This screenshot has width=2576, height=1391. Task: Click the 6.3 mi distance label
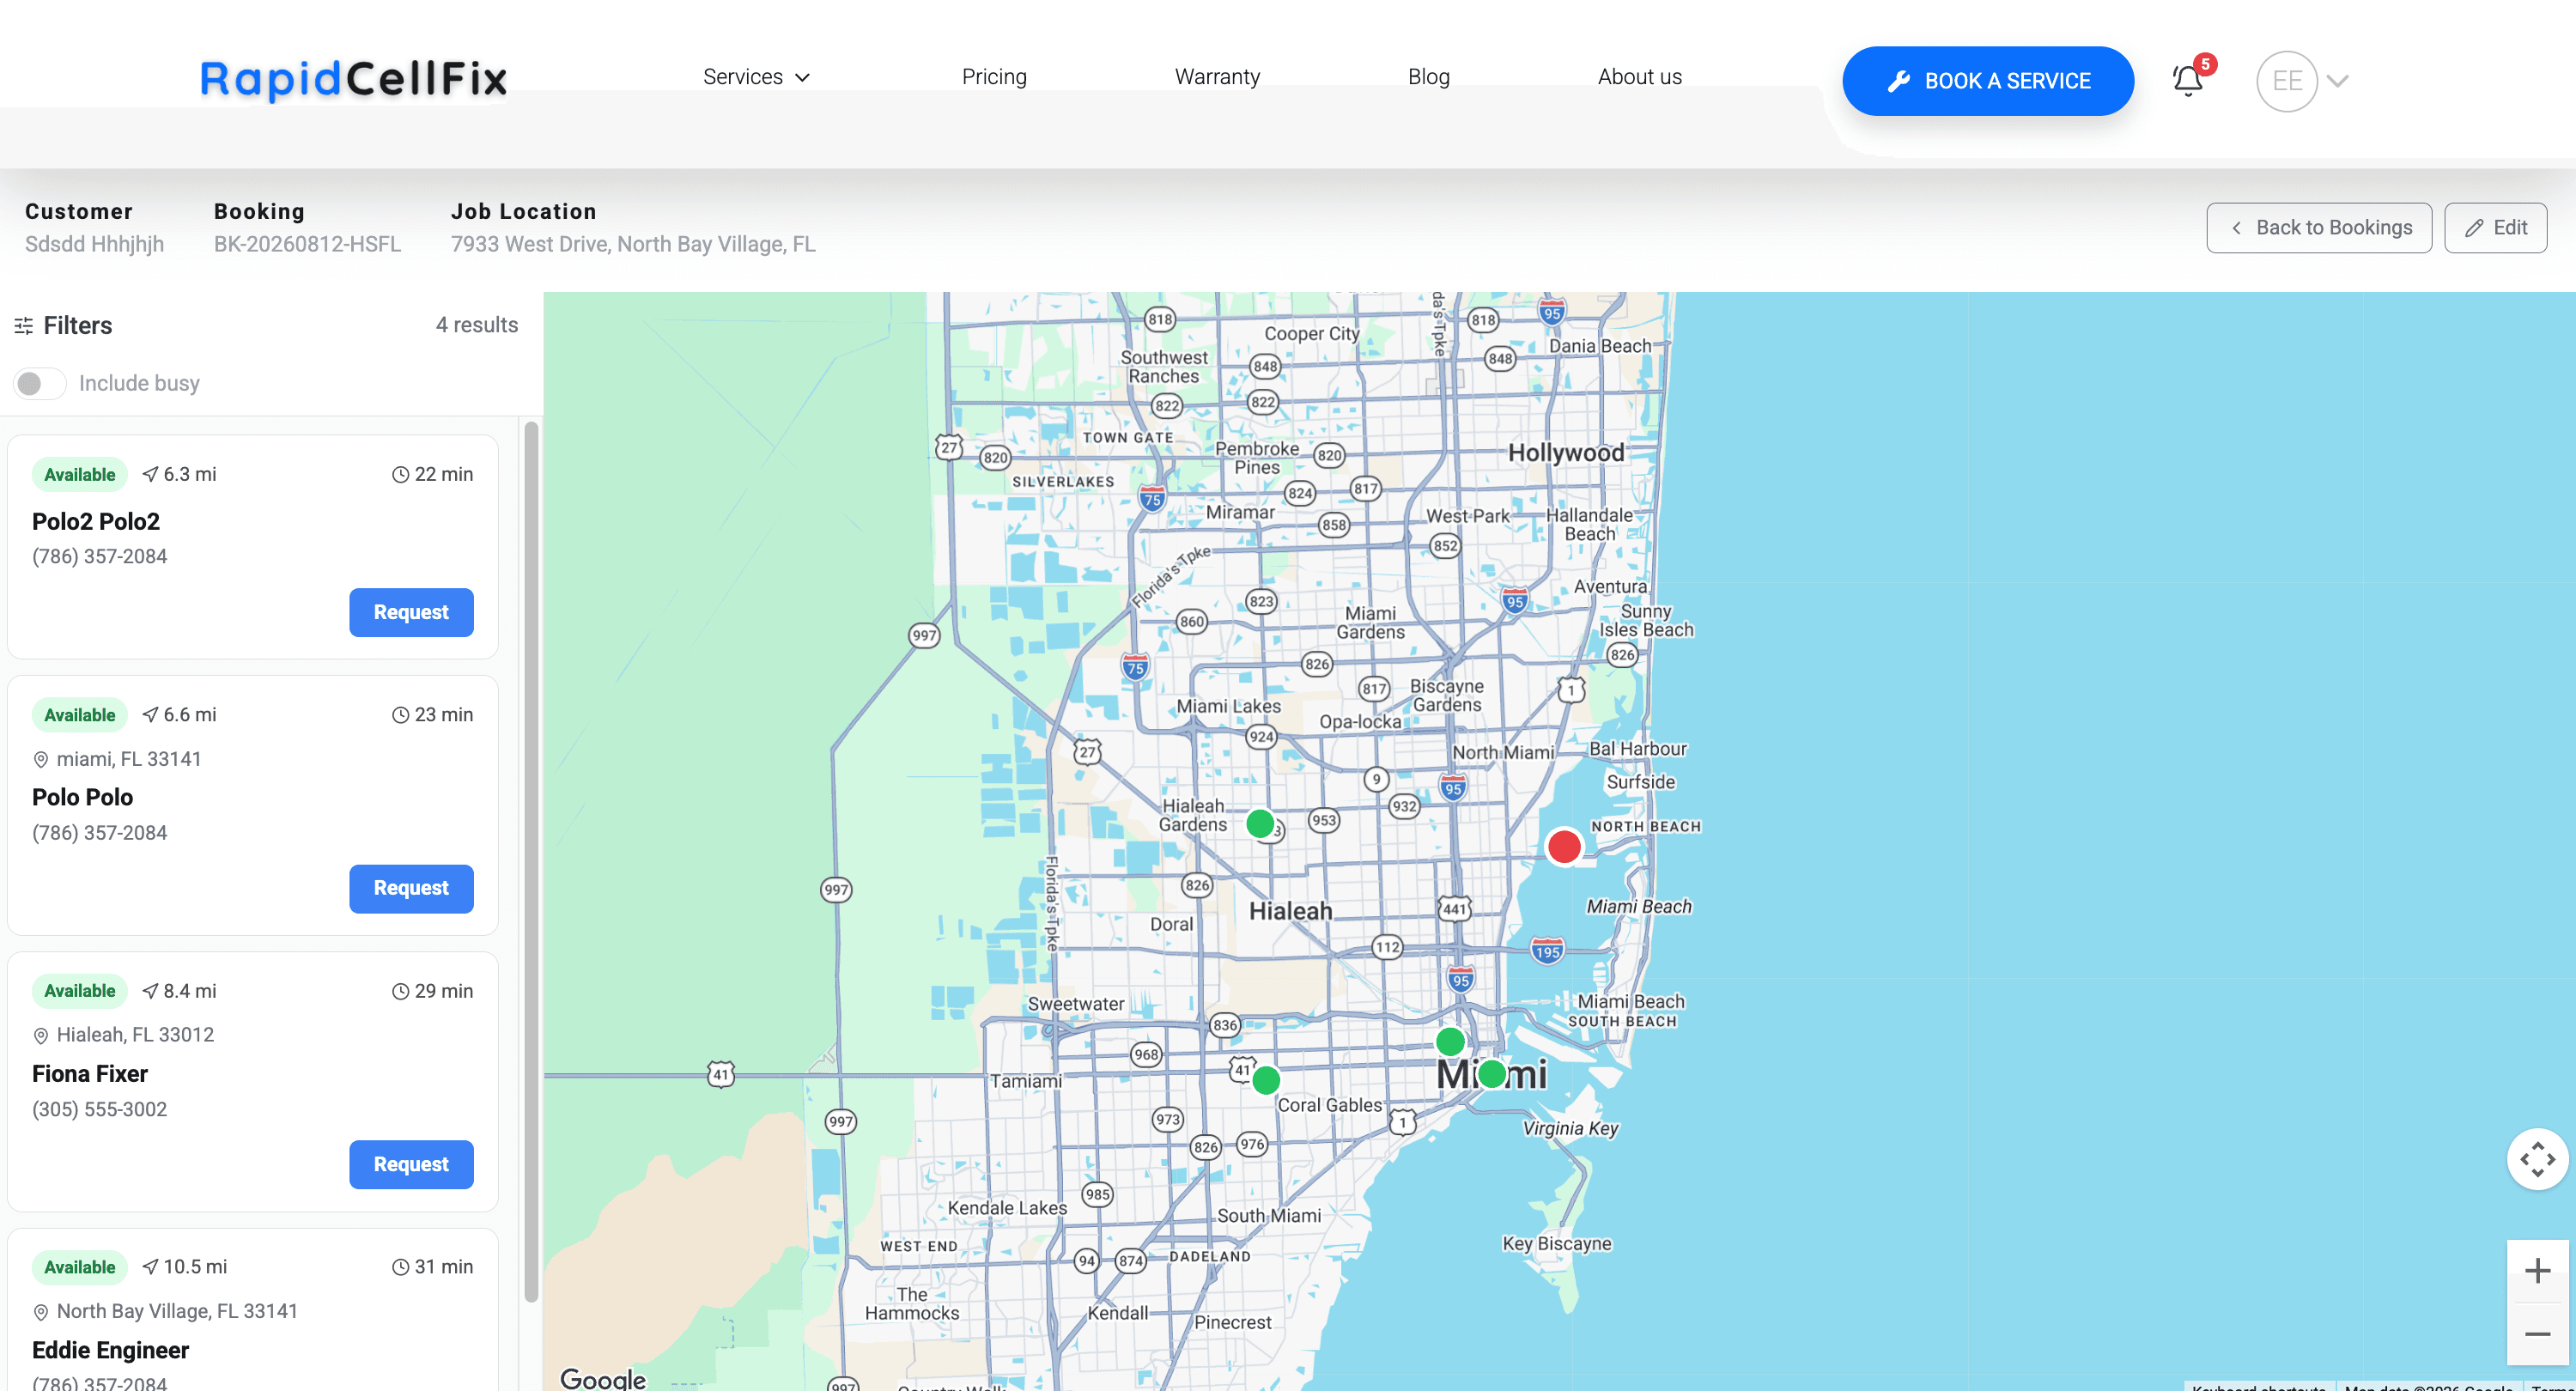pyautogui.click(x=179, y=474)
